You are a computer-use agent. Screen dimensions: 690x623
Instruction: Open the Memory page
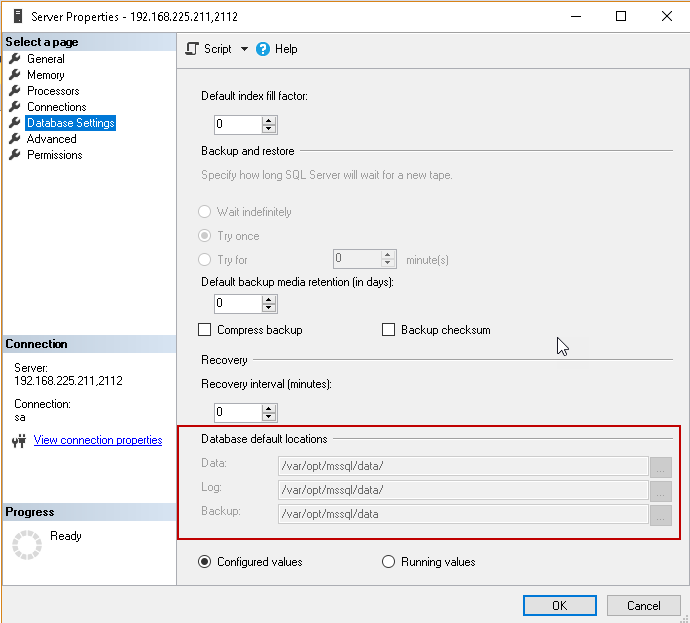pos(46,75)
